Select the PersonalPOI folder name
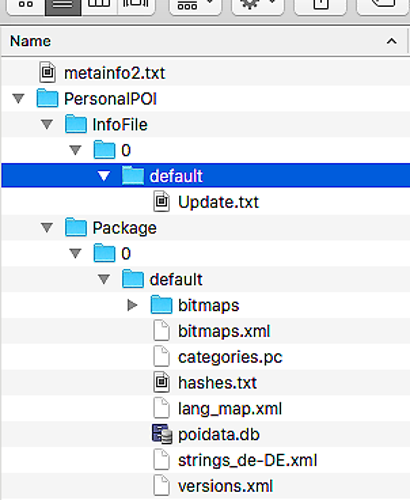This screenshot has height=500, width=410. [110, 99]
